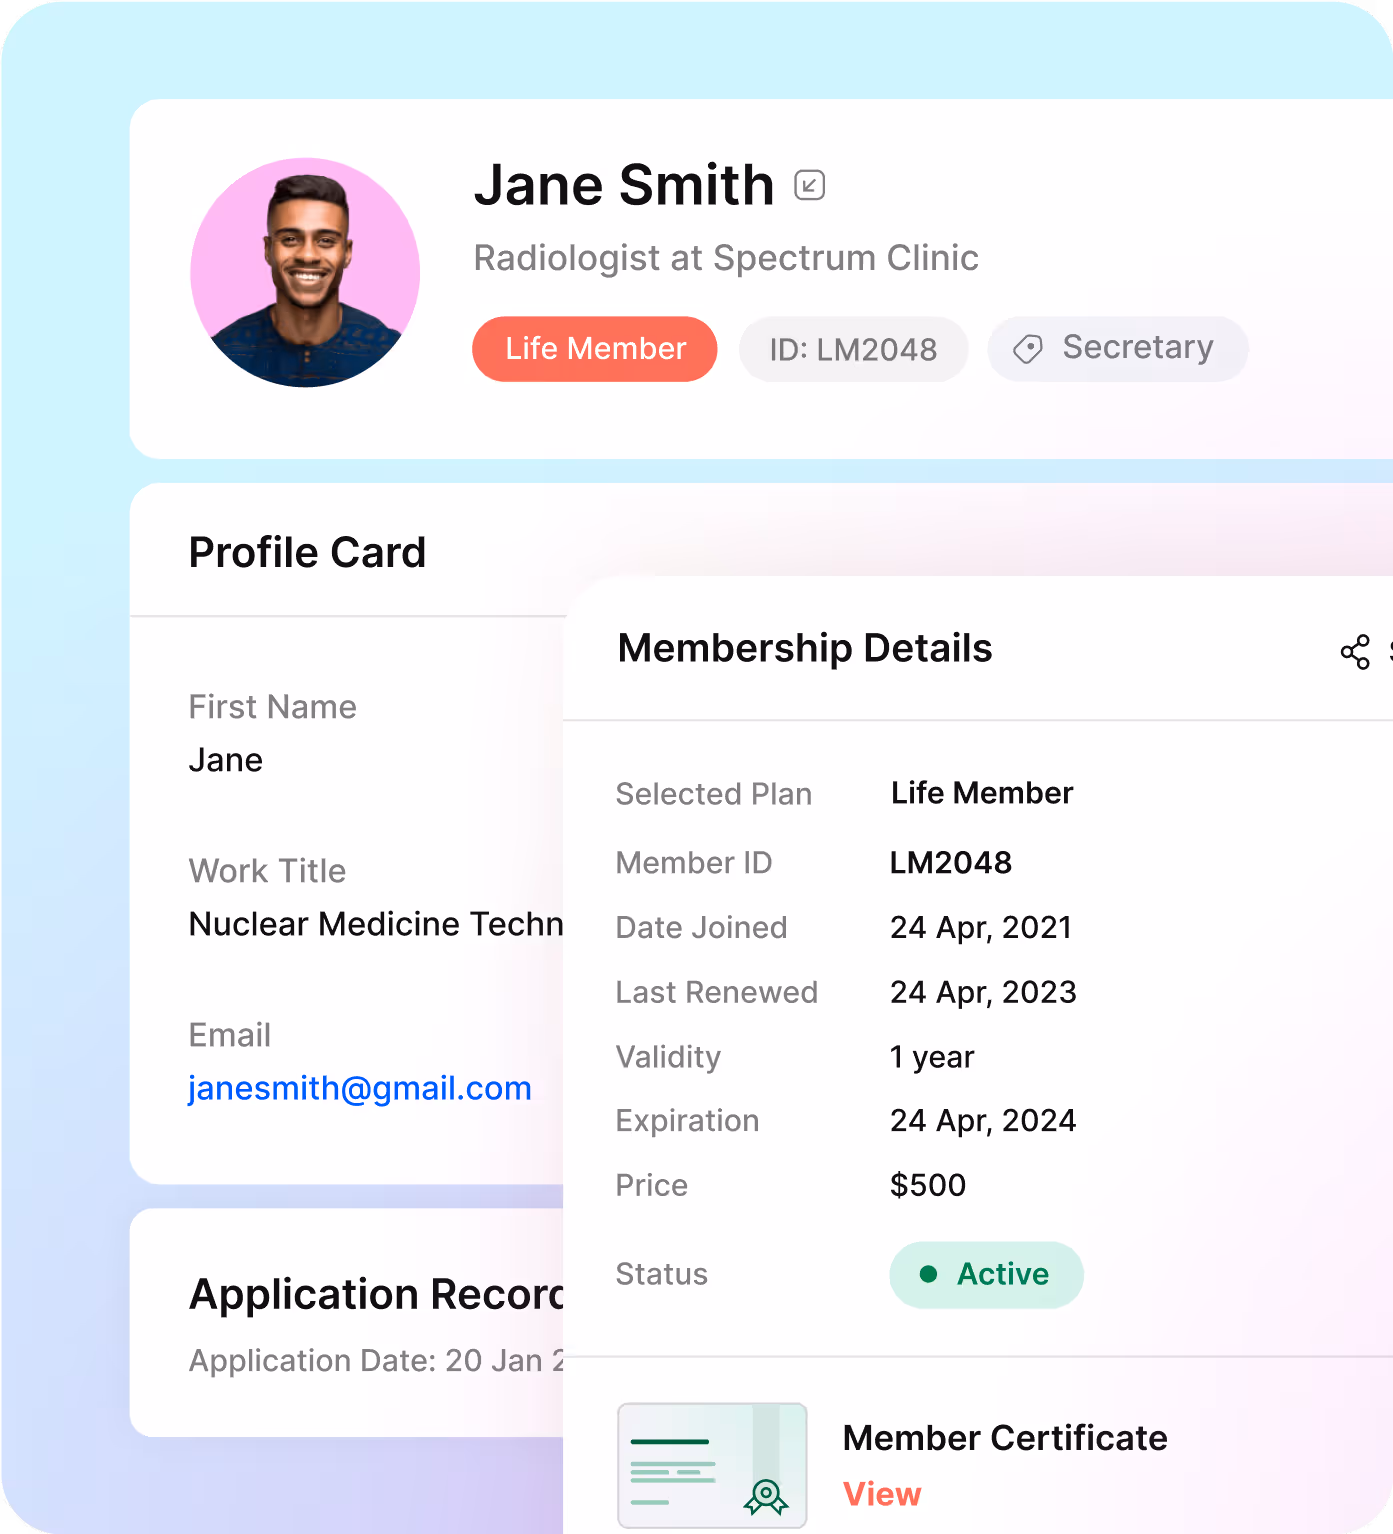Click the Date Joined label
Screen dimensions: 1393x1534
(702, 928)
